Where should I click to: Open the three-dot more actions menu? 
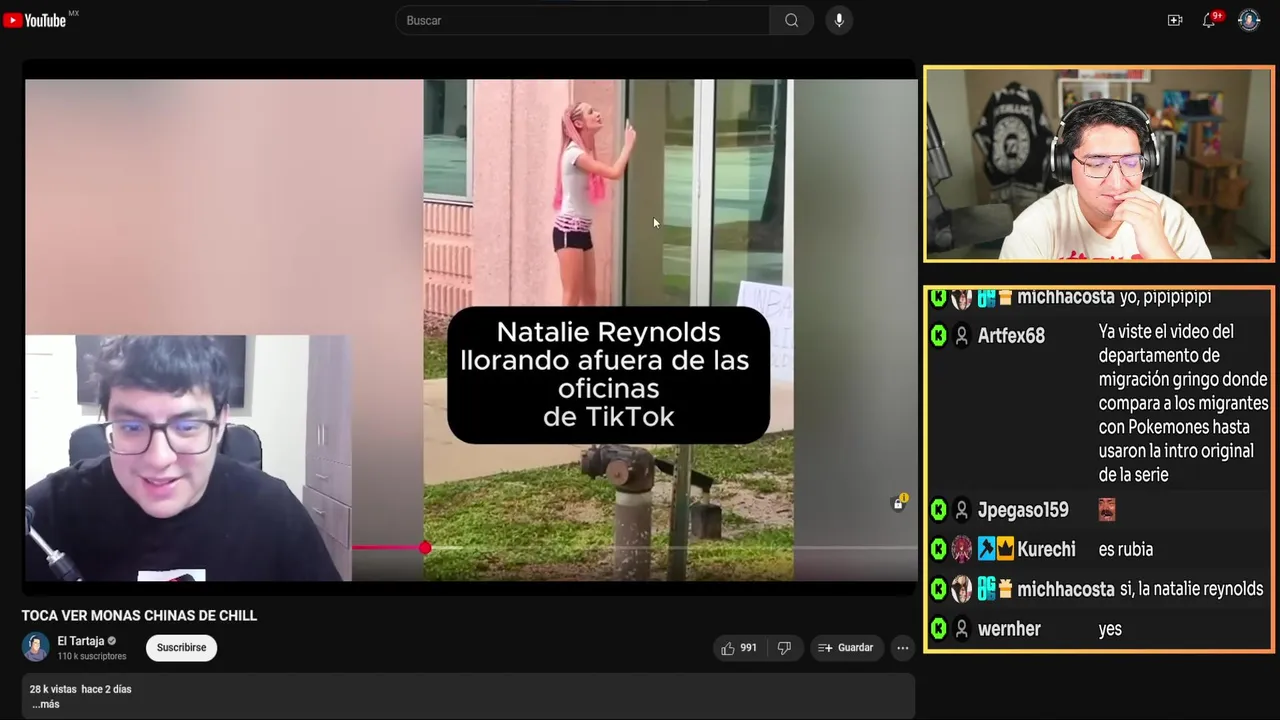(902, 648)
